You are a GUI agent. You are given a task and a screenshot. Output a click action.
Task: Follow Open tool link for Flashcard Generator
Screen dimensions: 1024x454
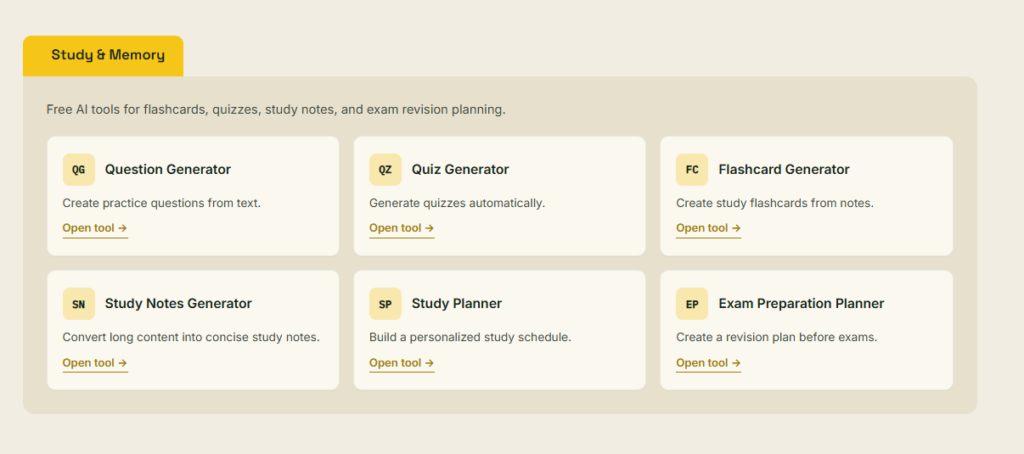709,229
